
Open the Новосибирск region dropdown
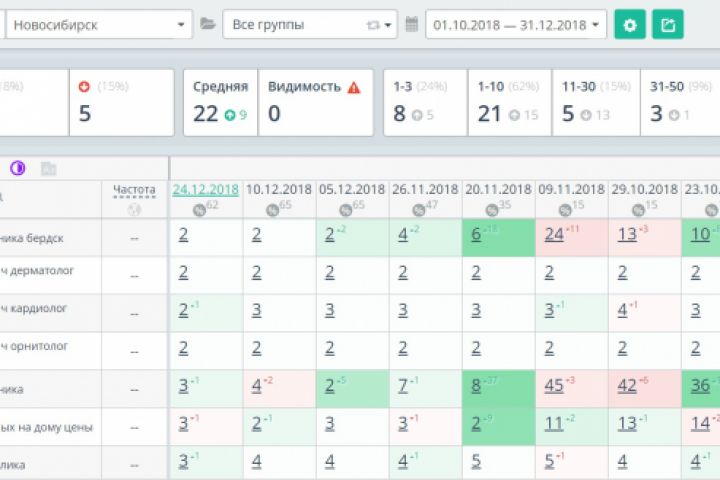(x=98, y=25)
